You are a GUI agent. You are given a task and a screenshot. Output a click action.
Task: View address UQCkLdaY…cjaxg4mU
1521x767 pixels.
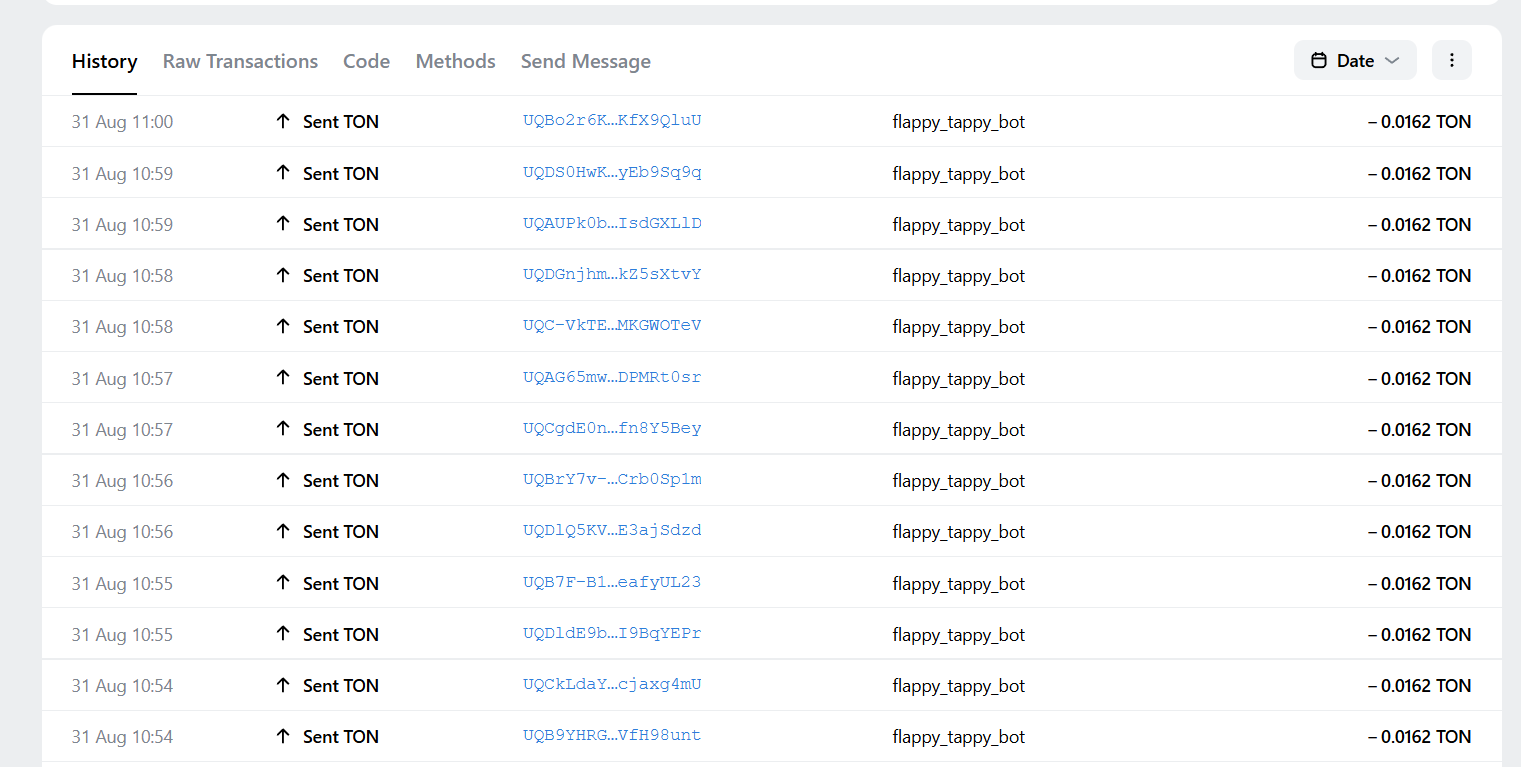[612, 684]
